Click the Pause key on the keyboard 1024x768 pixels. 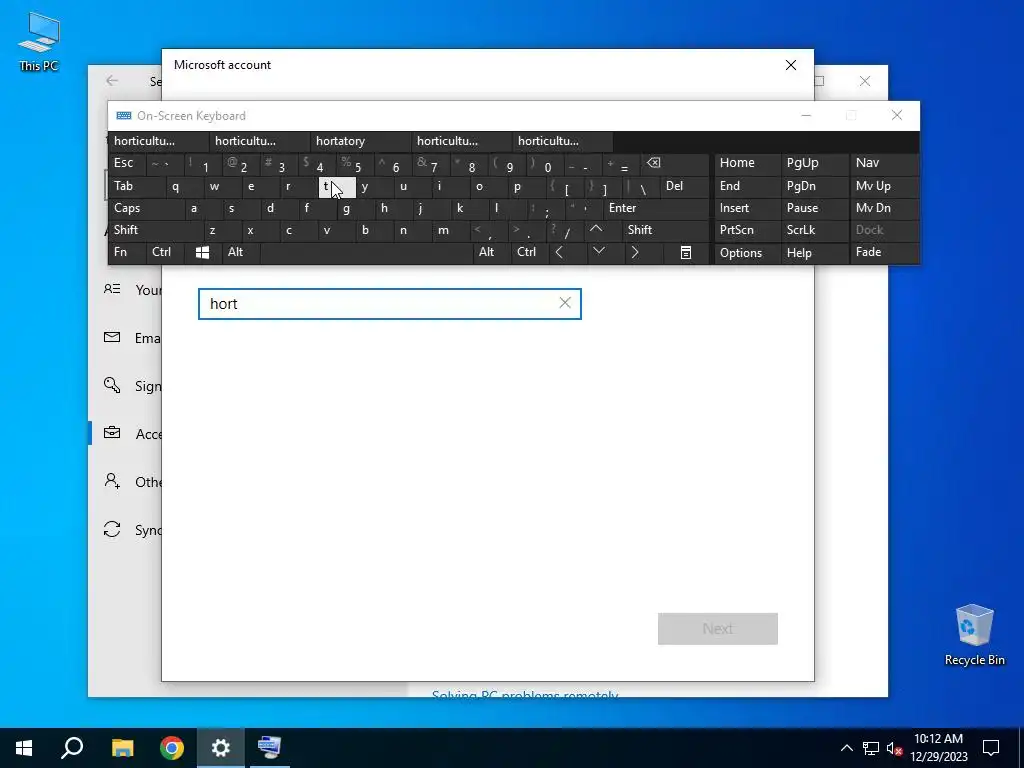tap(814, 208)
